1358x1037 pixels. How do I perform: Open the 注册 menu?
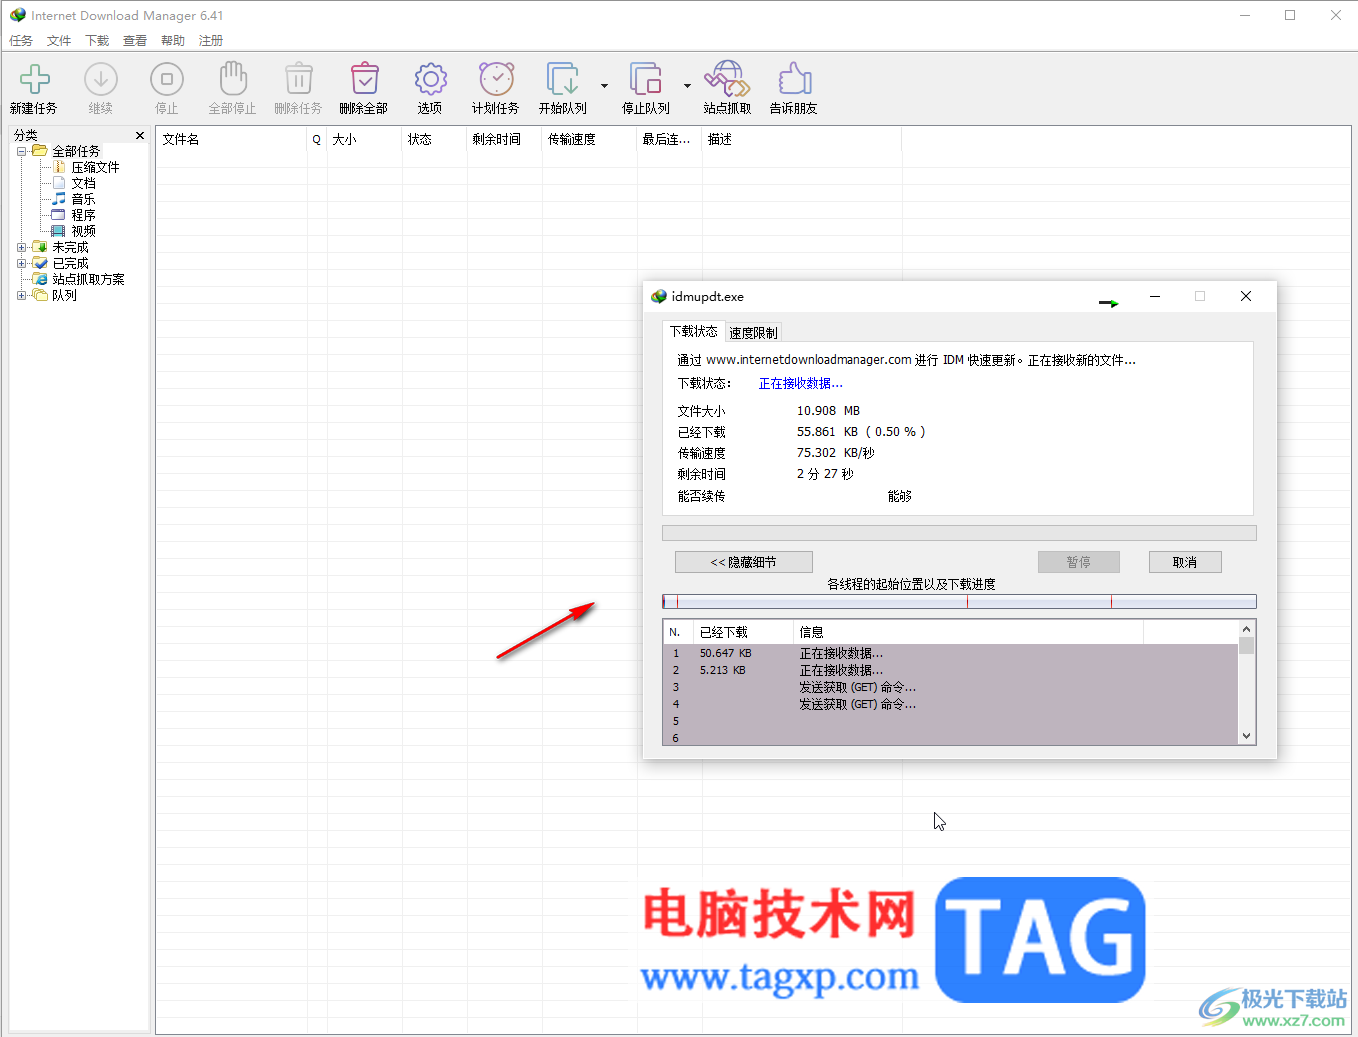[x=211, y=41]
